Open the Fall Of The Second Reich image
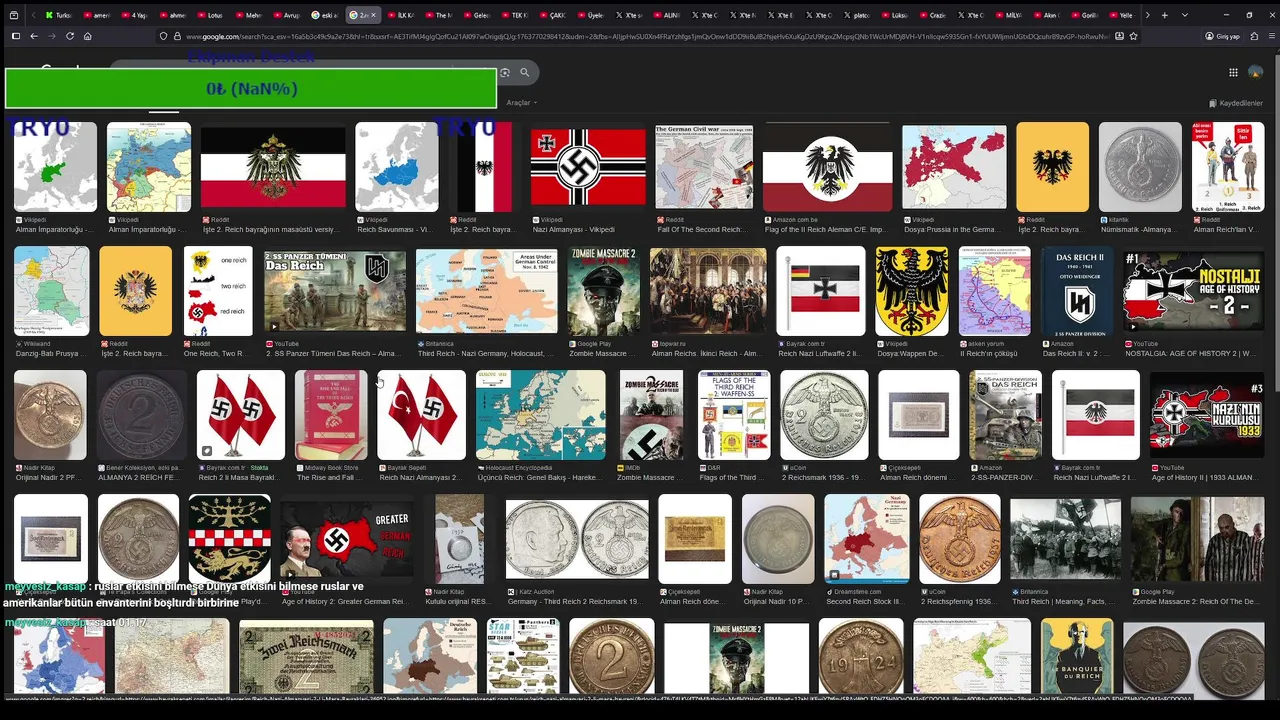The height and width of the screenshot is (720, 1280). pyautogui.click(x=704, y=167)
